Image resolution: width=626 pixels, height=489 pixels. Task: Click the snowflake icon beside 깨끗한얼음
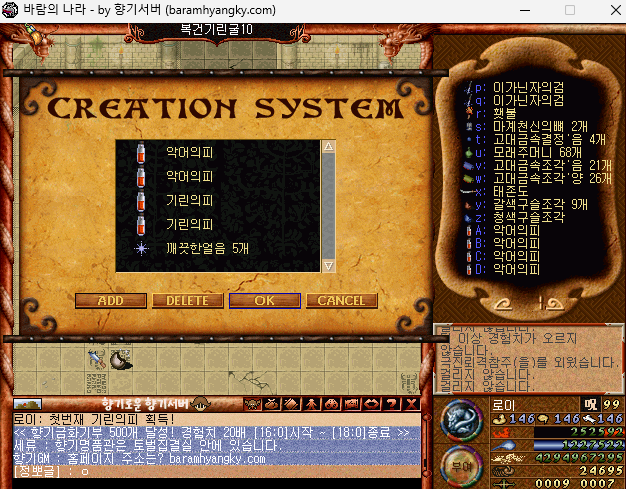point(141,249)
